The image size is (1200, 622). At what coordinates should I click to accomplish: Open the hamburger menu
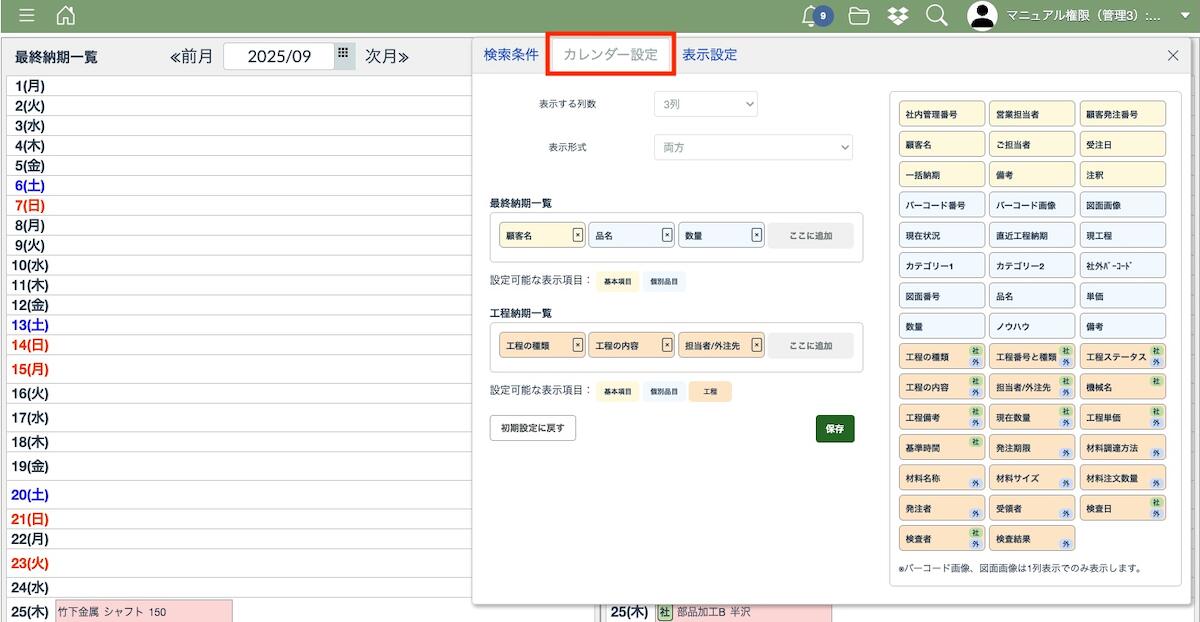(27, 15)
